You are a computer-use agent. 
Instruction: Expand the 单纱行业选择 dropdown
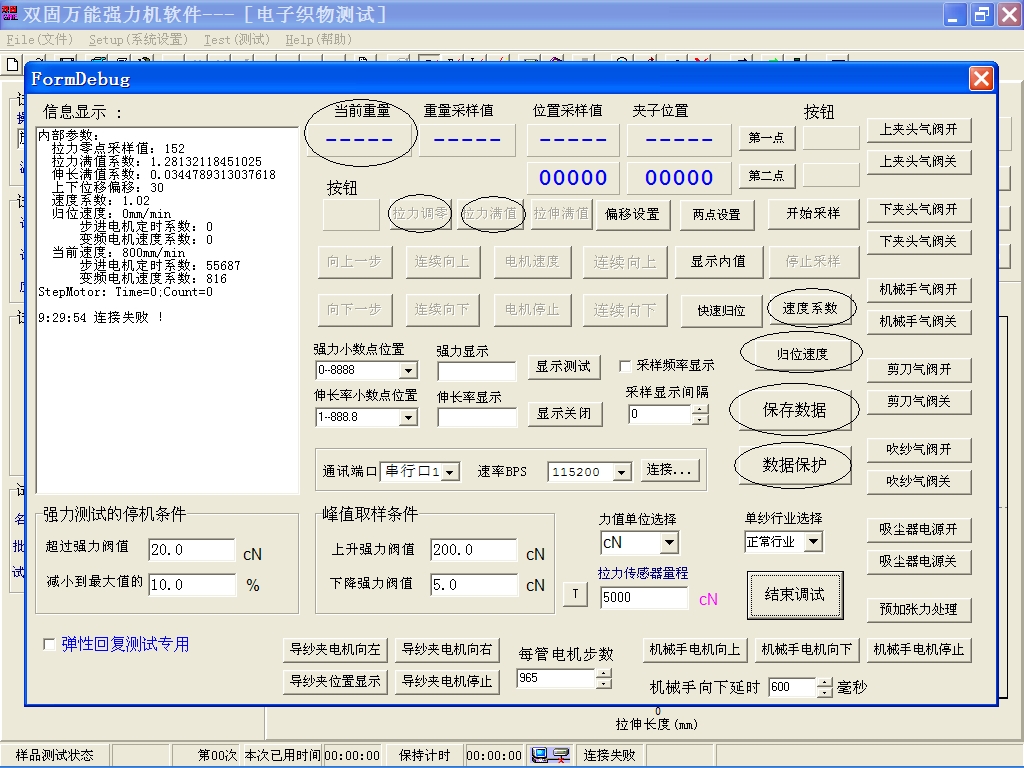pyautogui.click(x=813, y=542)
